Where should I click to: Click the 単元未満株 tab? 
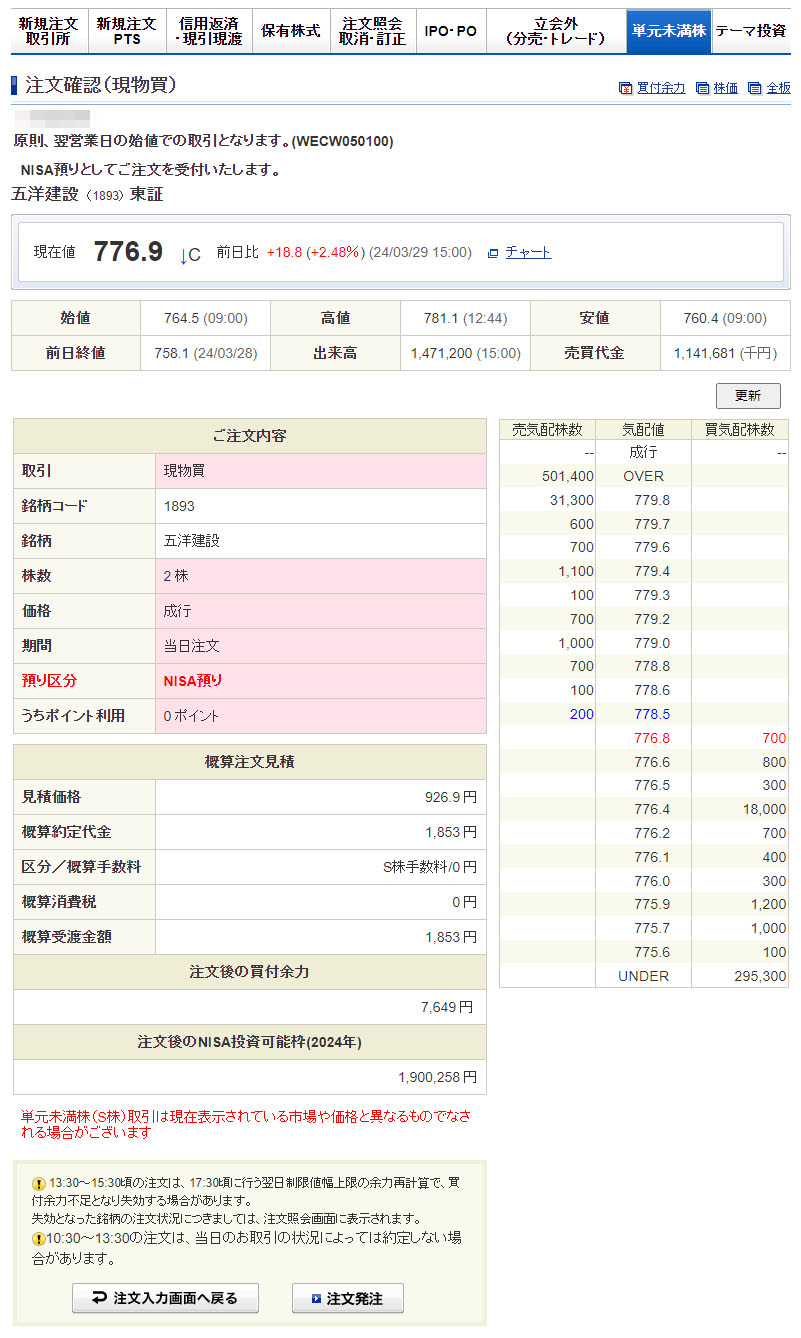pyautogui.click(x=668, y=31)
